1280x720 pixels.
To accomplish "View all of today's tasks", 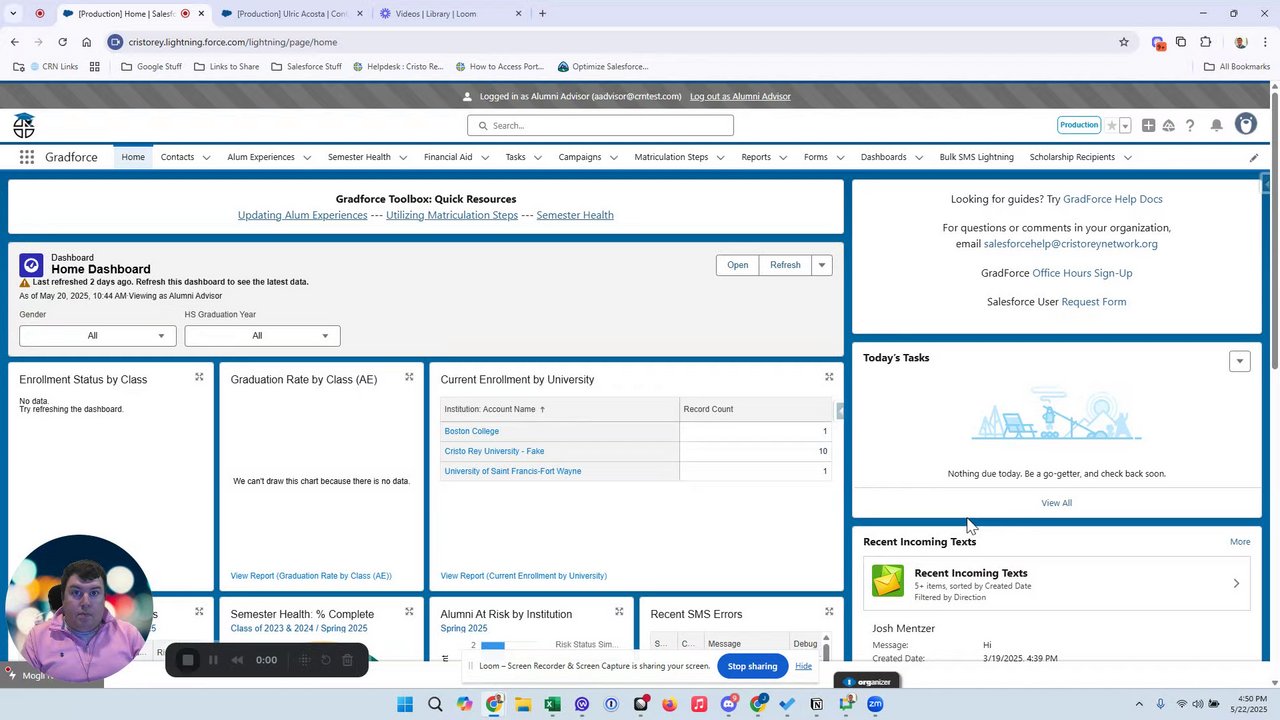I will 1056,503.
